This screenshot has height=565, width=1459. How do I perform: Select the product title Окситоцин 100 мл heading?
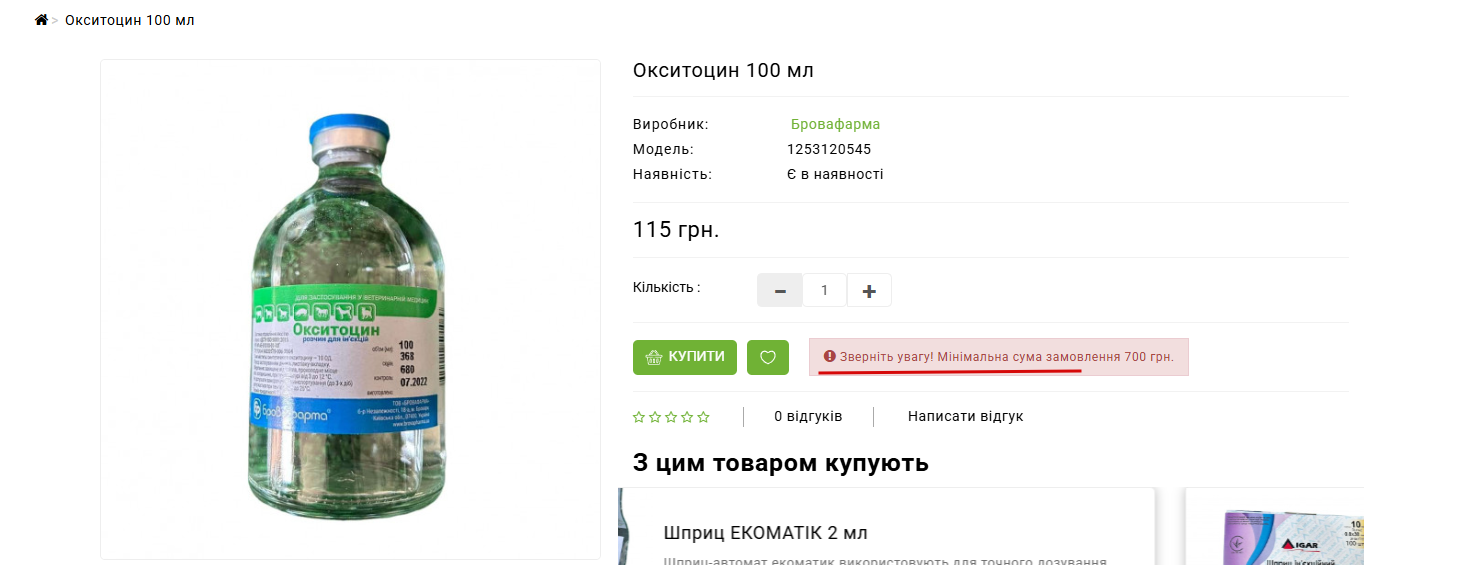coord(724,71)
